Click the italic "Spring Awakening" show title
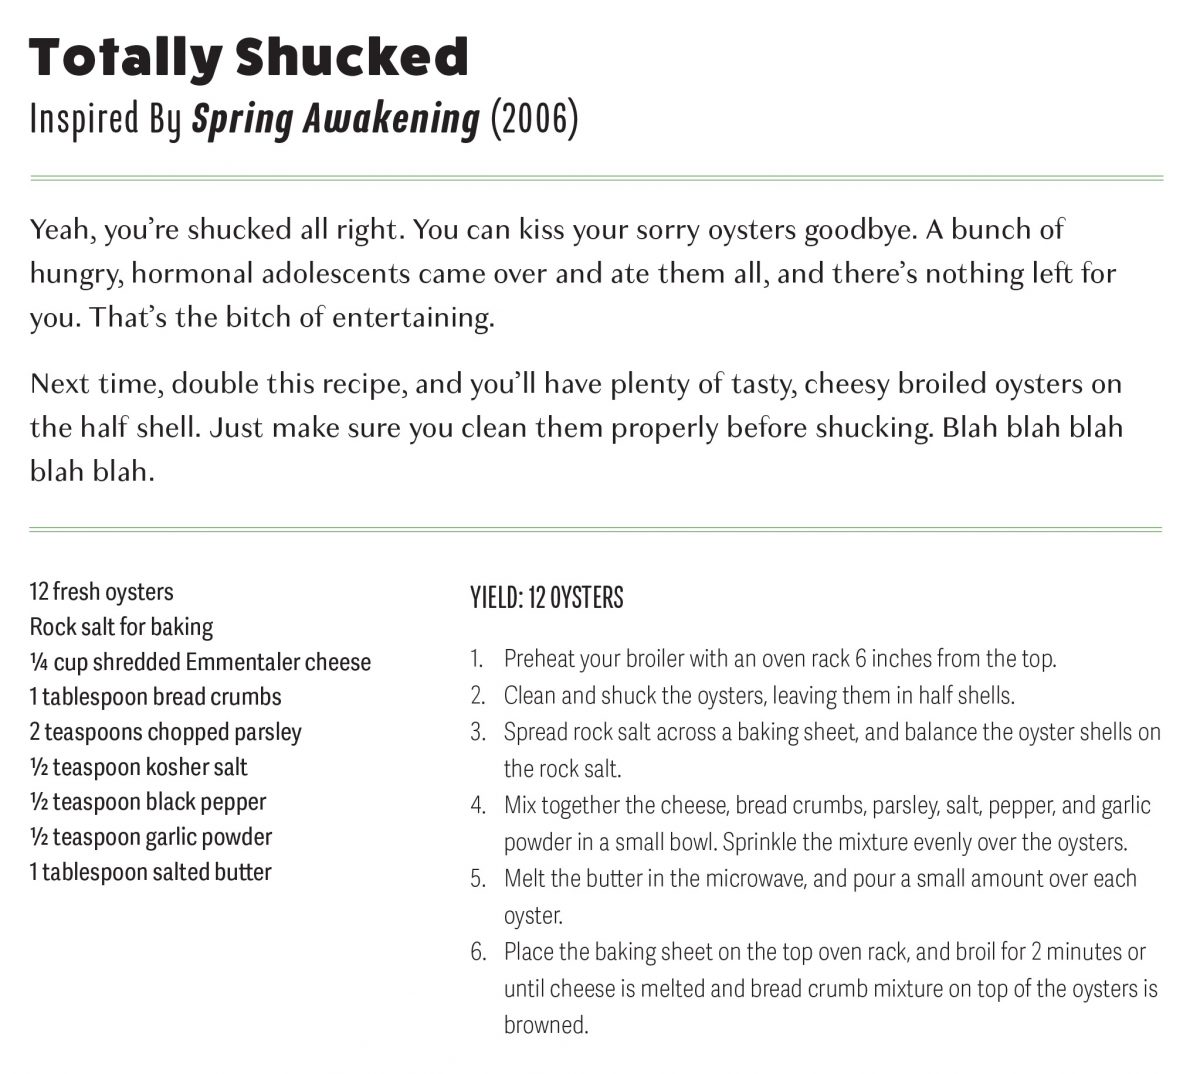1200x1074 pixels. tap(335, 119)
